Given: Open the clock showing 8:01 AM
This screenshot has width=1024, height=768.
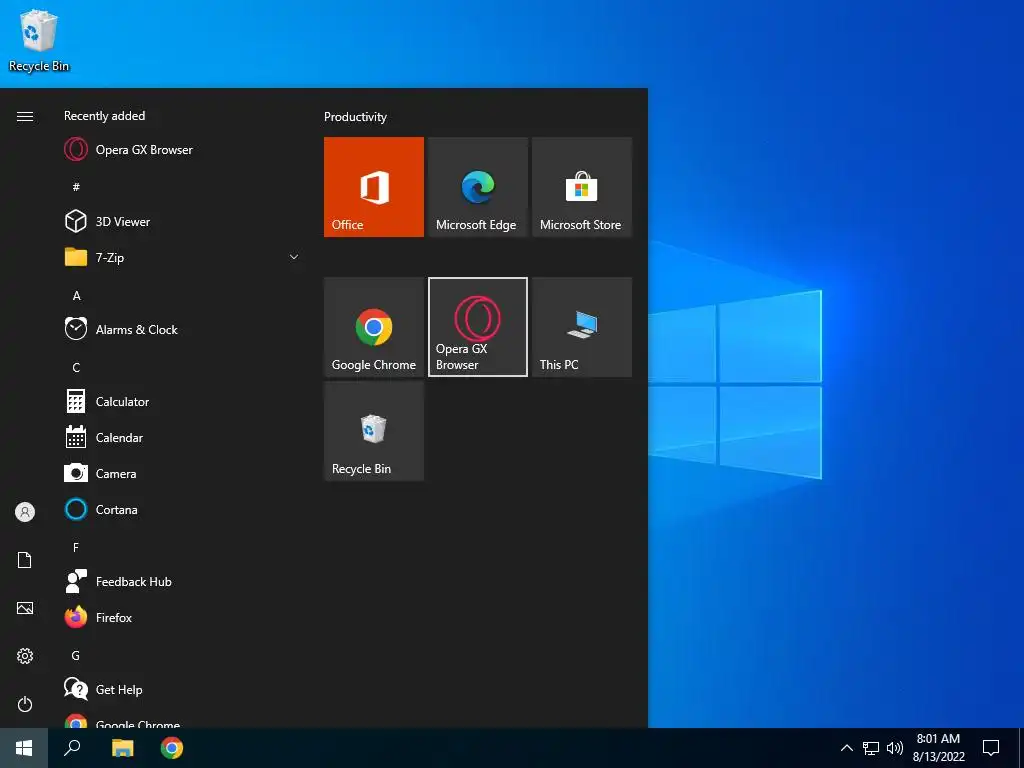Looking at the screenshot, I should (938, 748).
